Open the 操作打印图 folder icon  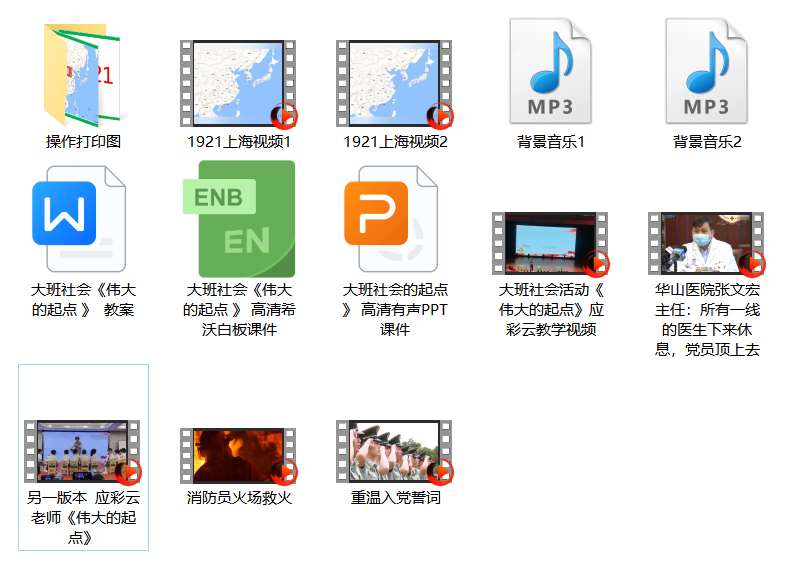(x=83, y=75)
